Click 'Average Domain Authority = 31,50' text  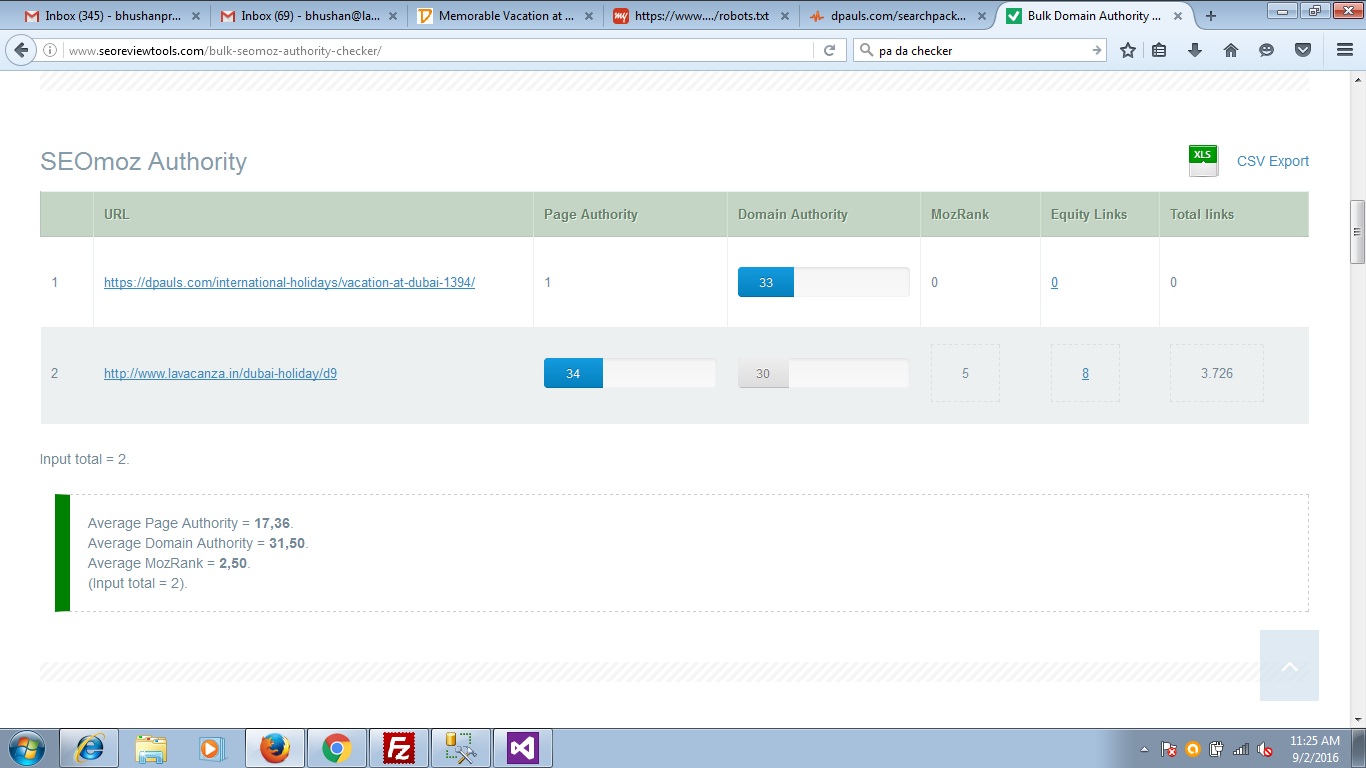(198, 543)
